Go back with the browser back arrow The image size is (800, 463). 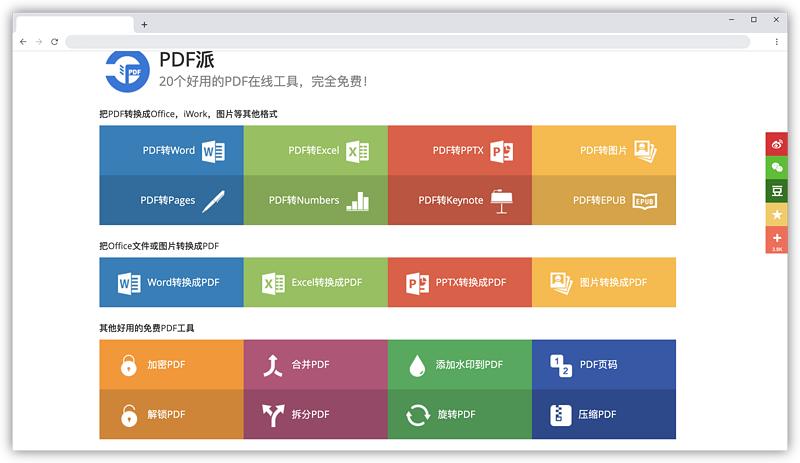[23, 42]
